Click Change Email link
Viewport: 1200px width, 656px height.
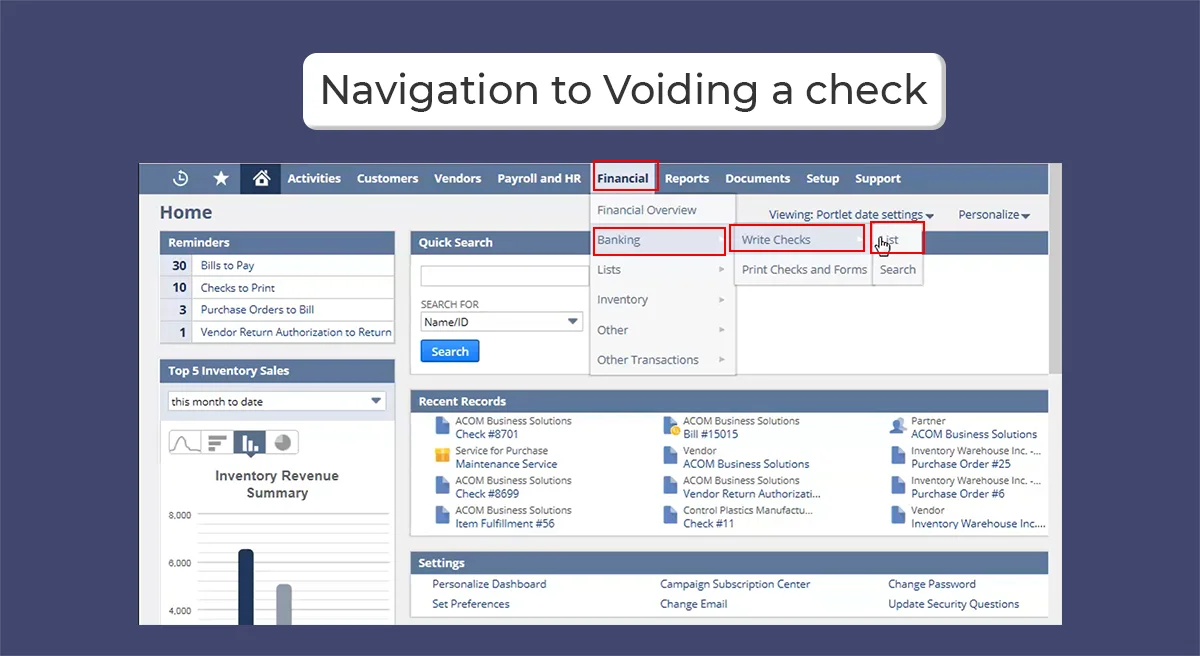point(694,604)
